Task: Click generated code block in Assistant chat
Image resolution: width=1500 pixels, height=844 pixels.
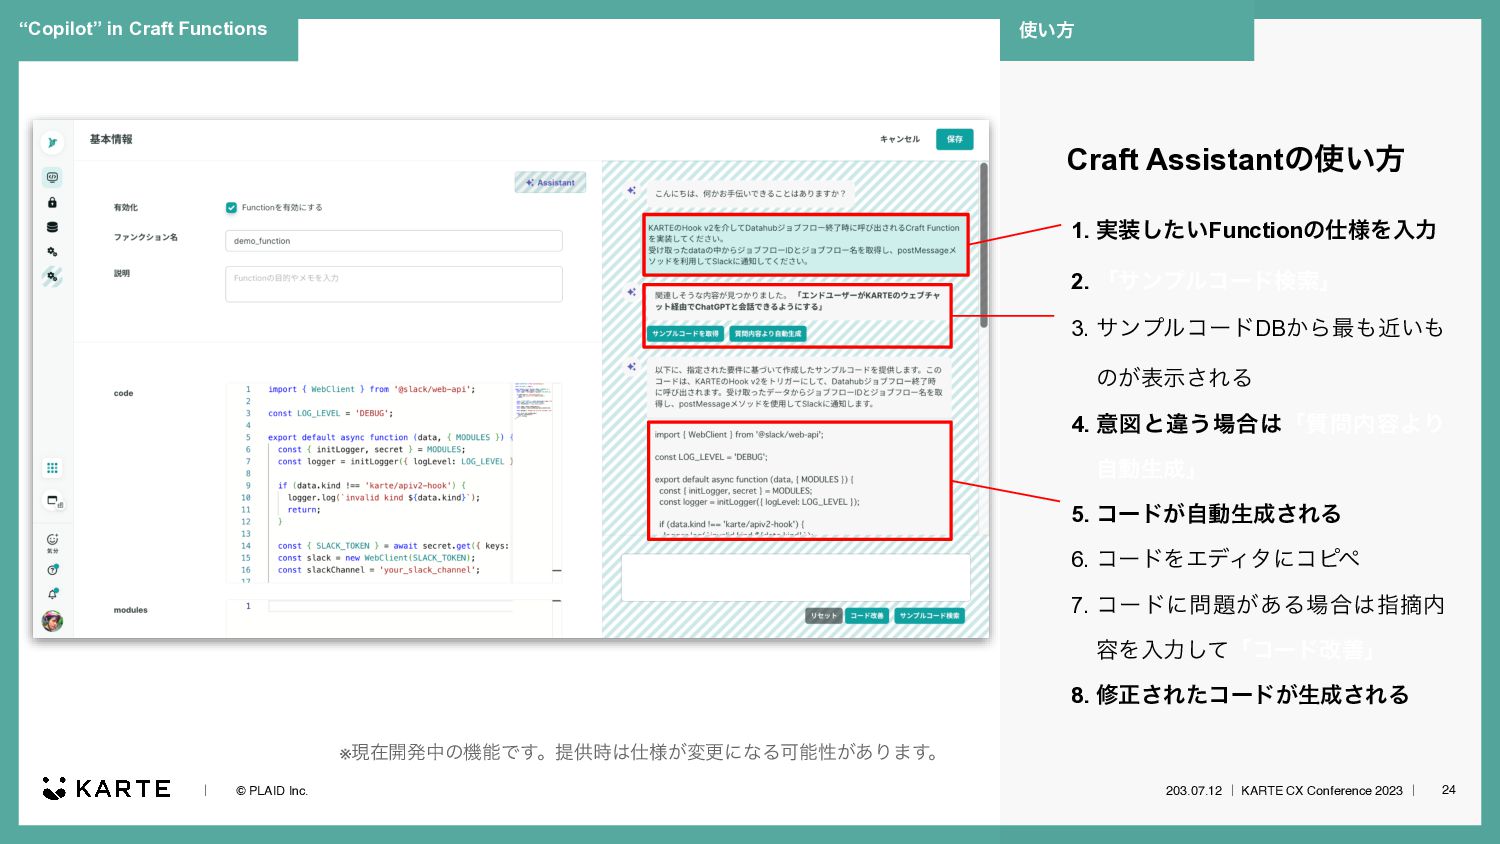Action: pyautogui.click(x=799, y=481)
